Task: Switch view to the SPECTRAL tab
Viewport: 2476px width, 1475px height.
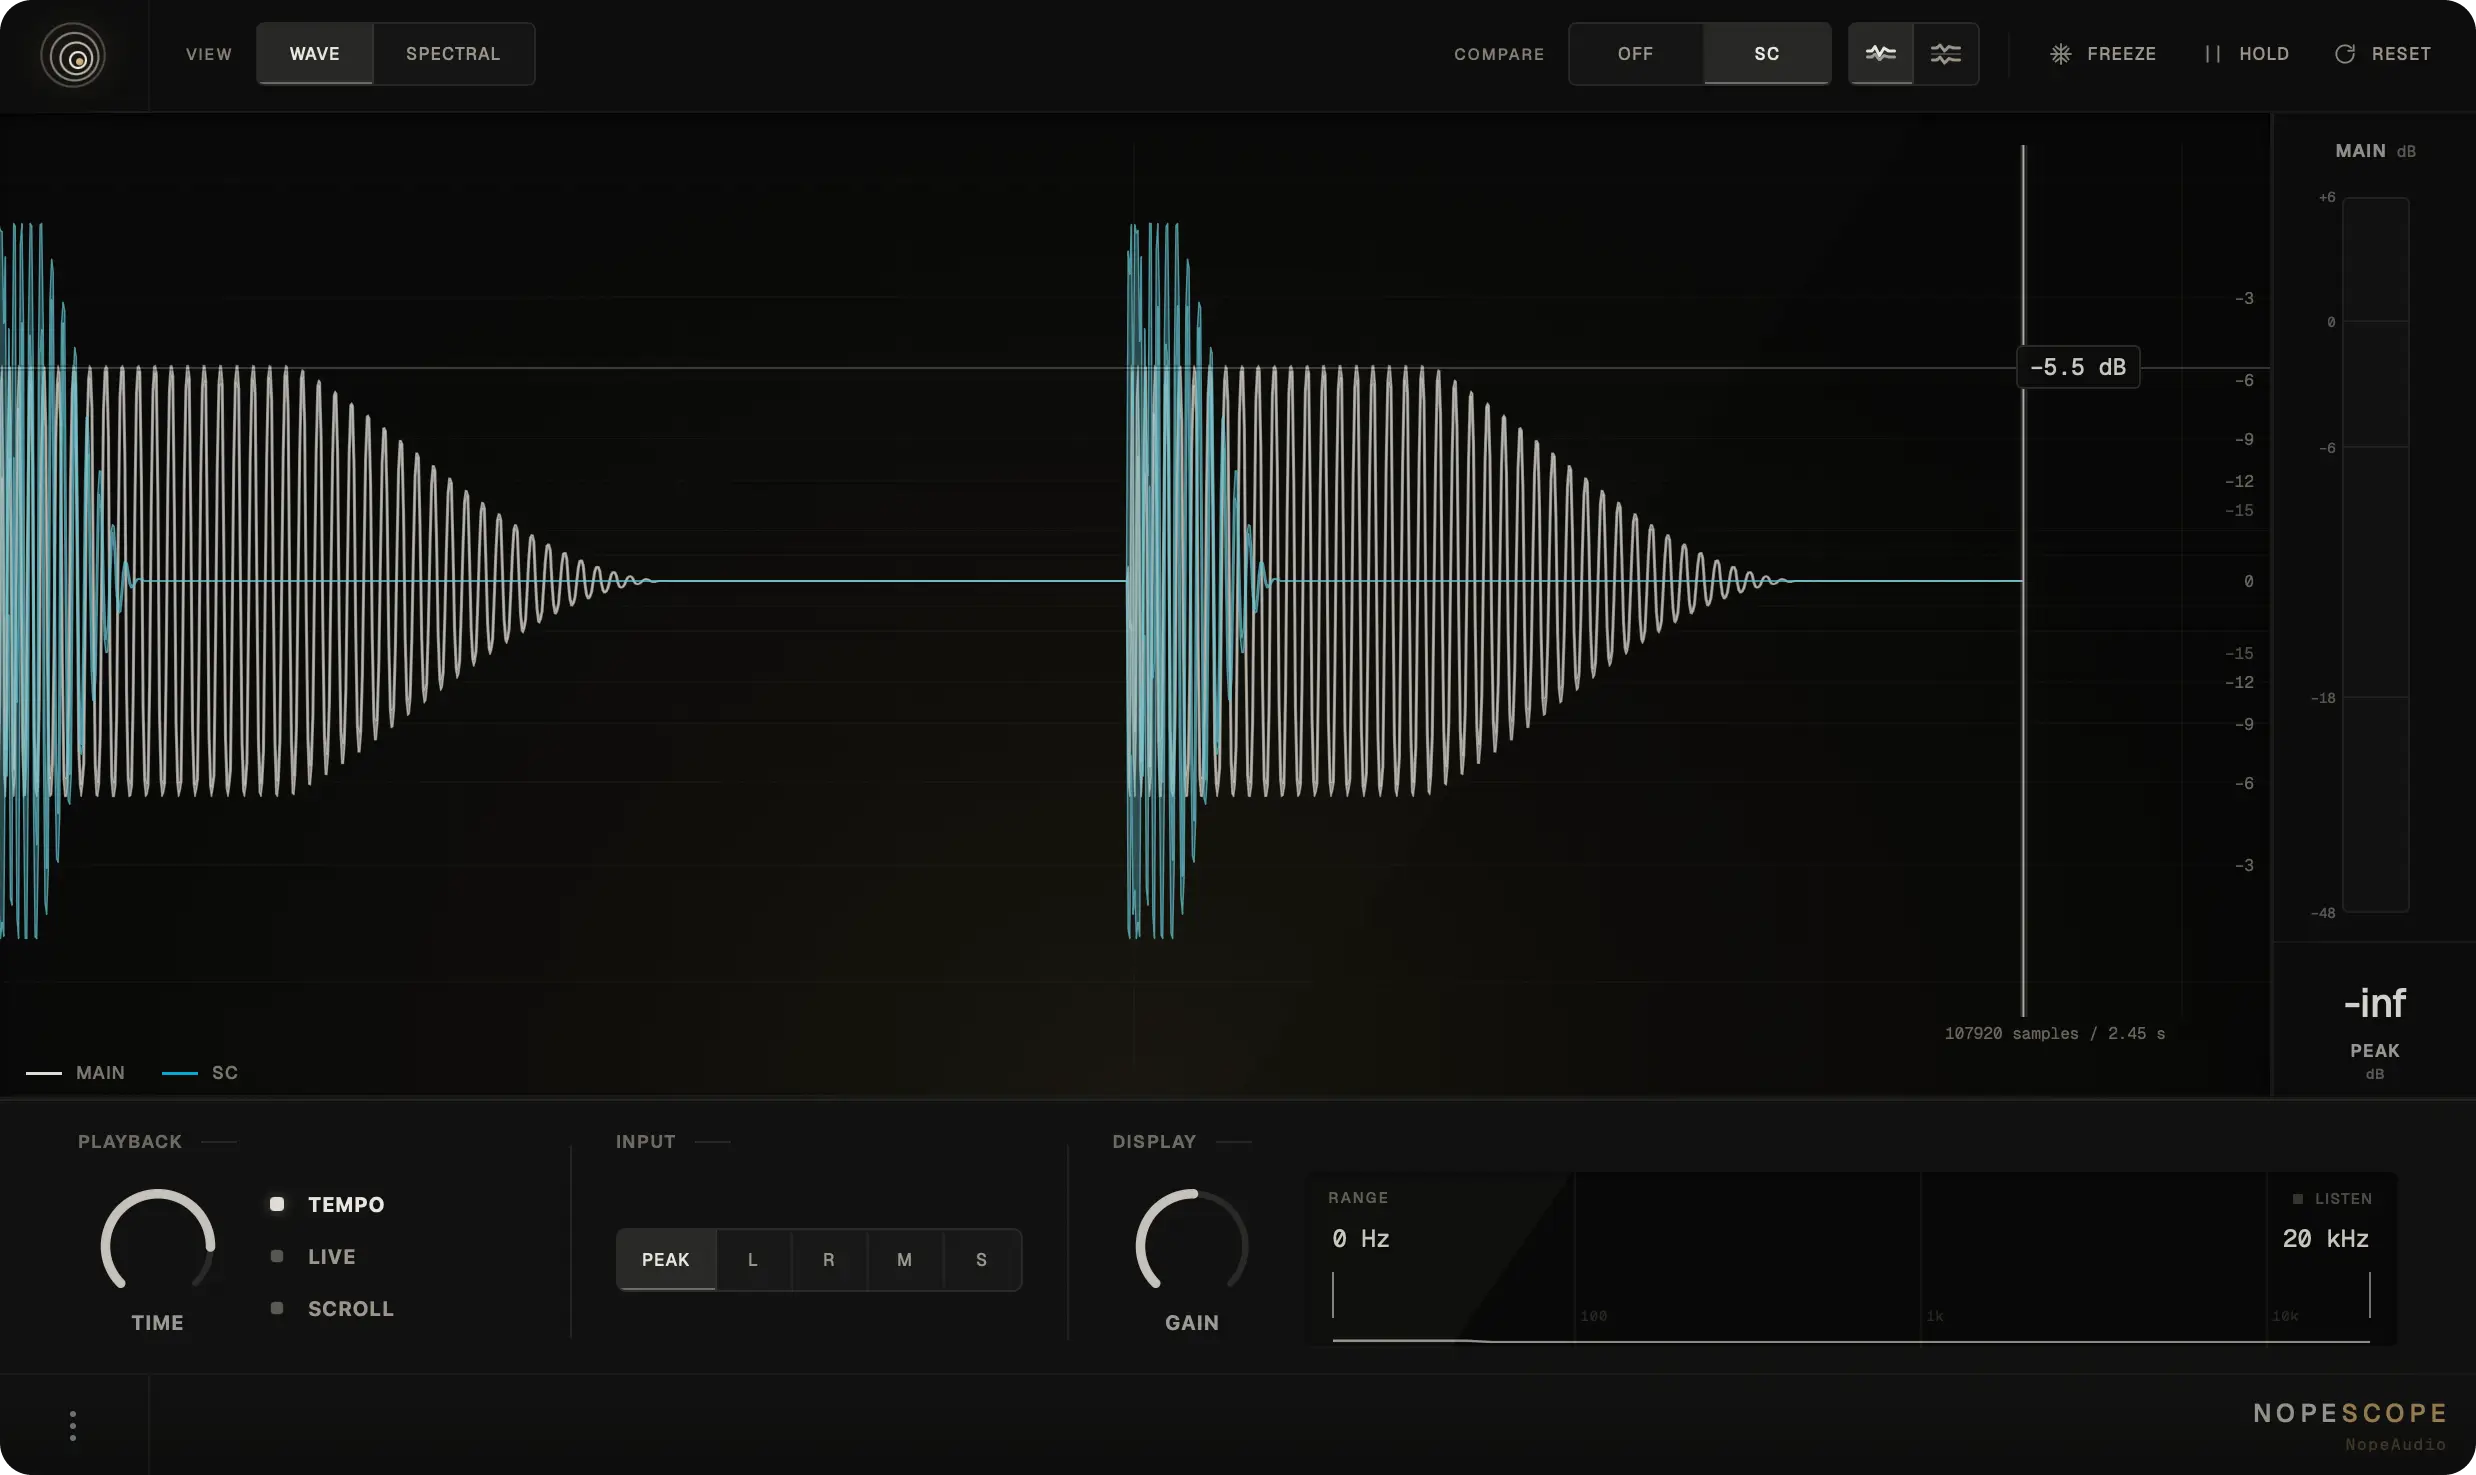Action: pos(453,54)
